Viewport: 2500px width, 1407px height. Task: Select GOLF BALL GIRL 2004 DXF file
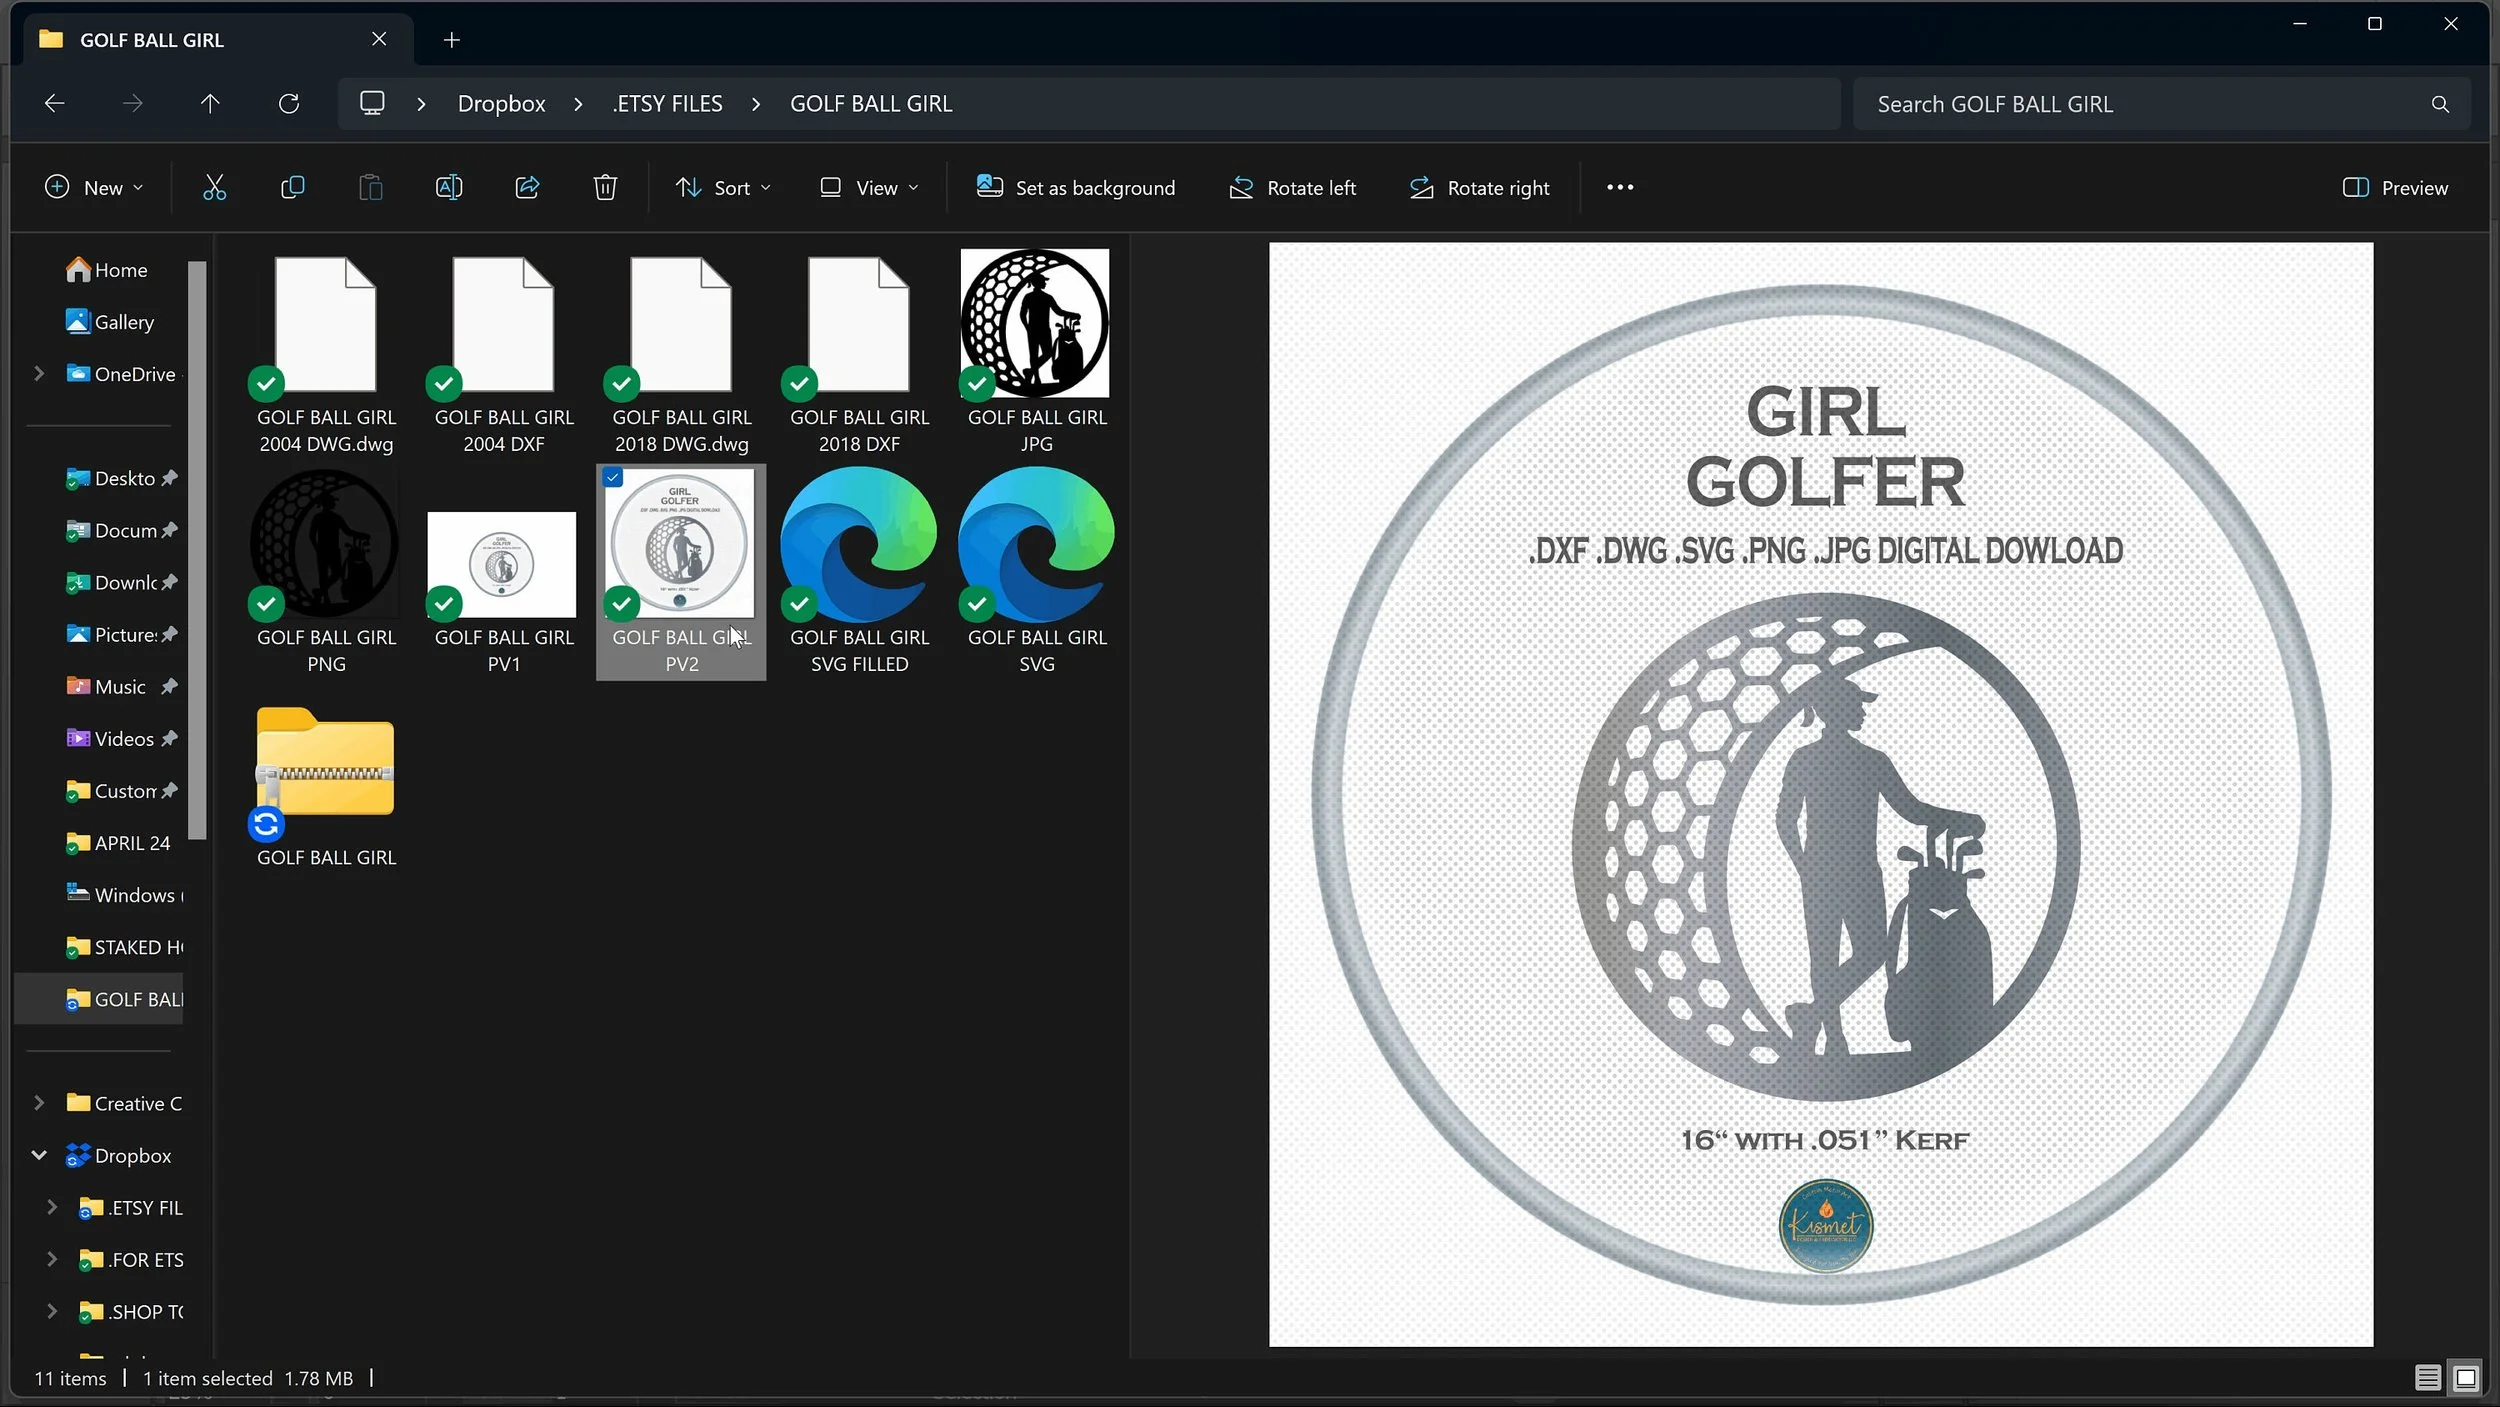[504, 354]
